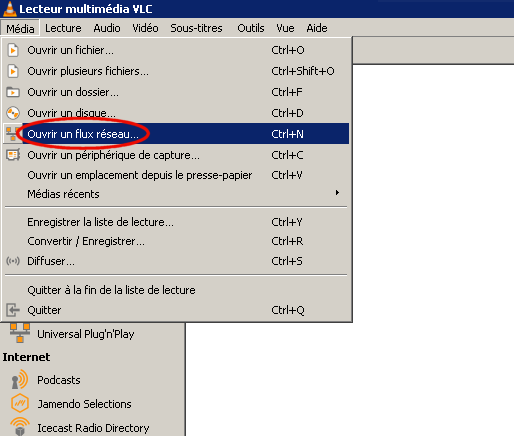Click the VLC cone icon in title bar
514x436 pixels.
[x=10, y=9]
